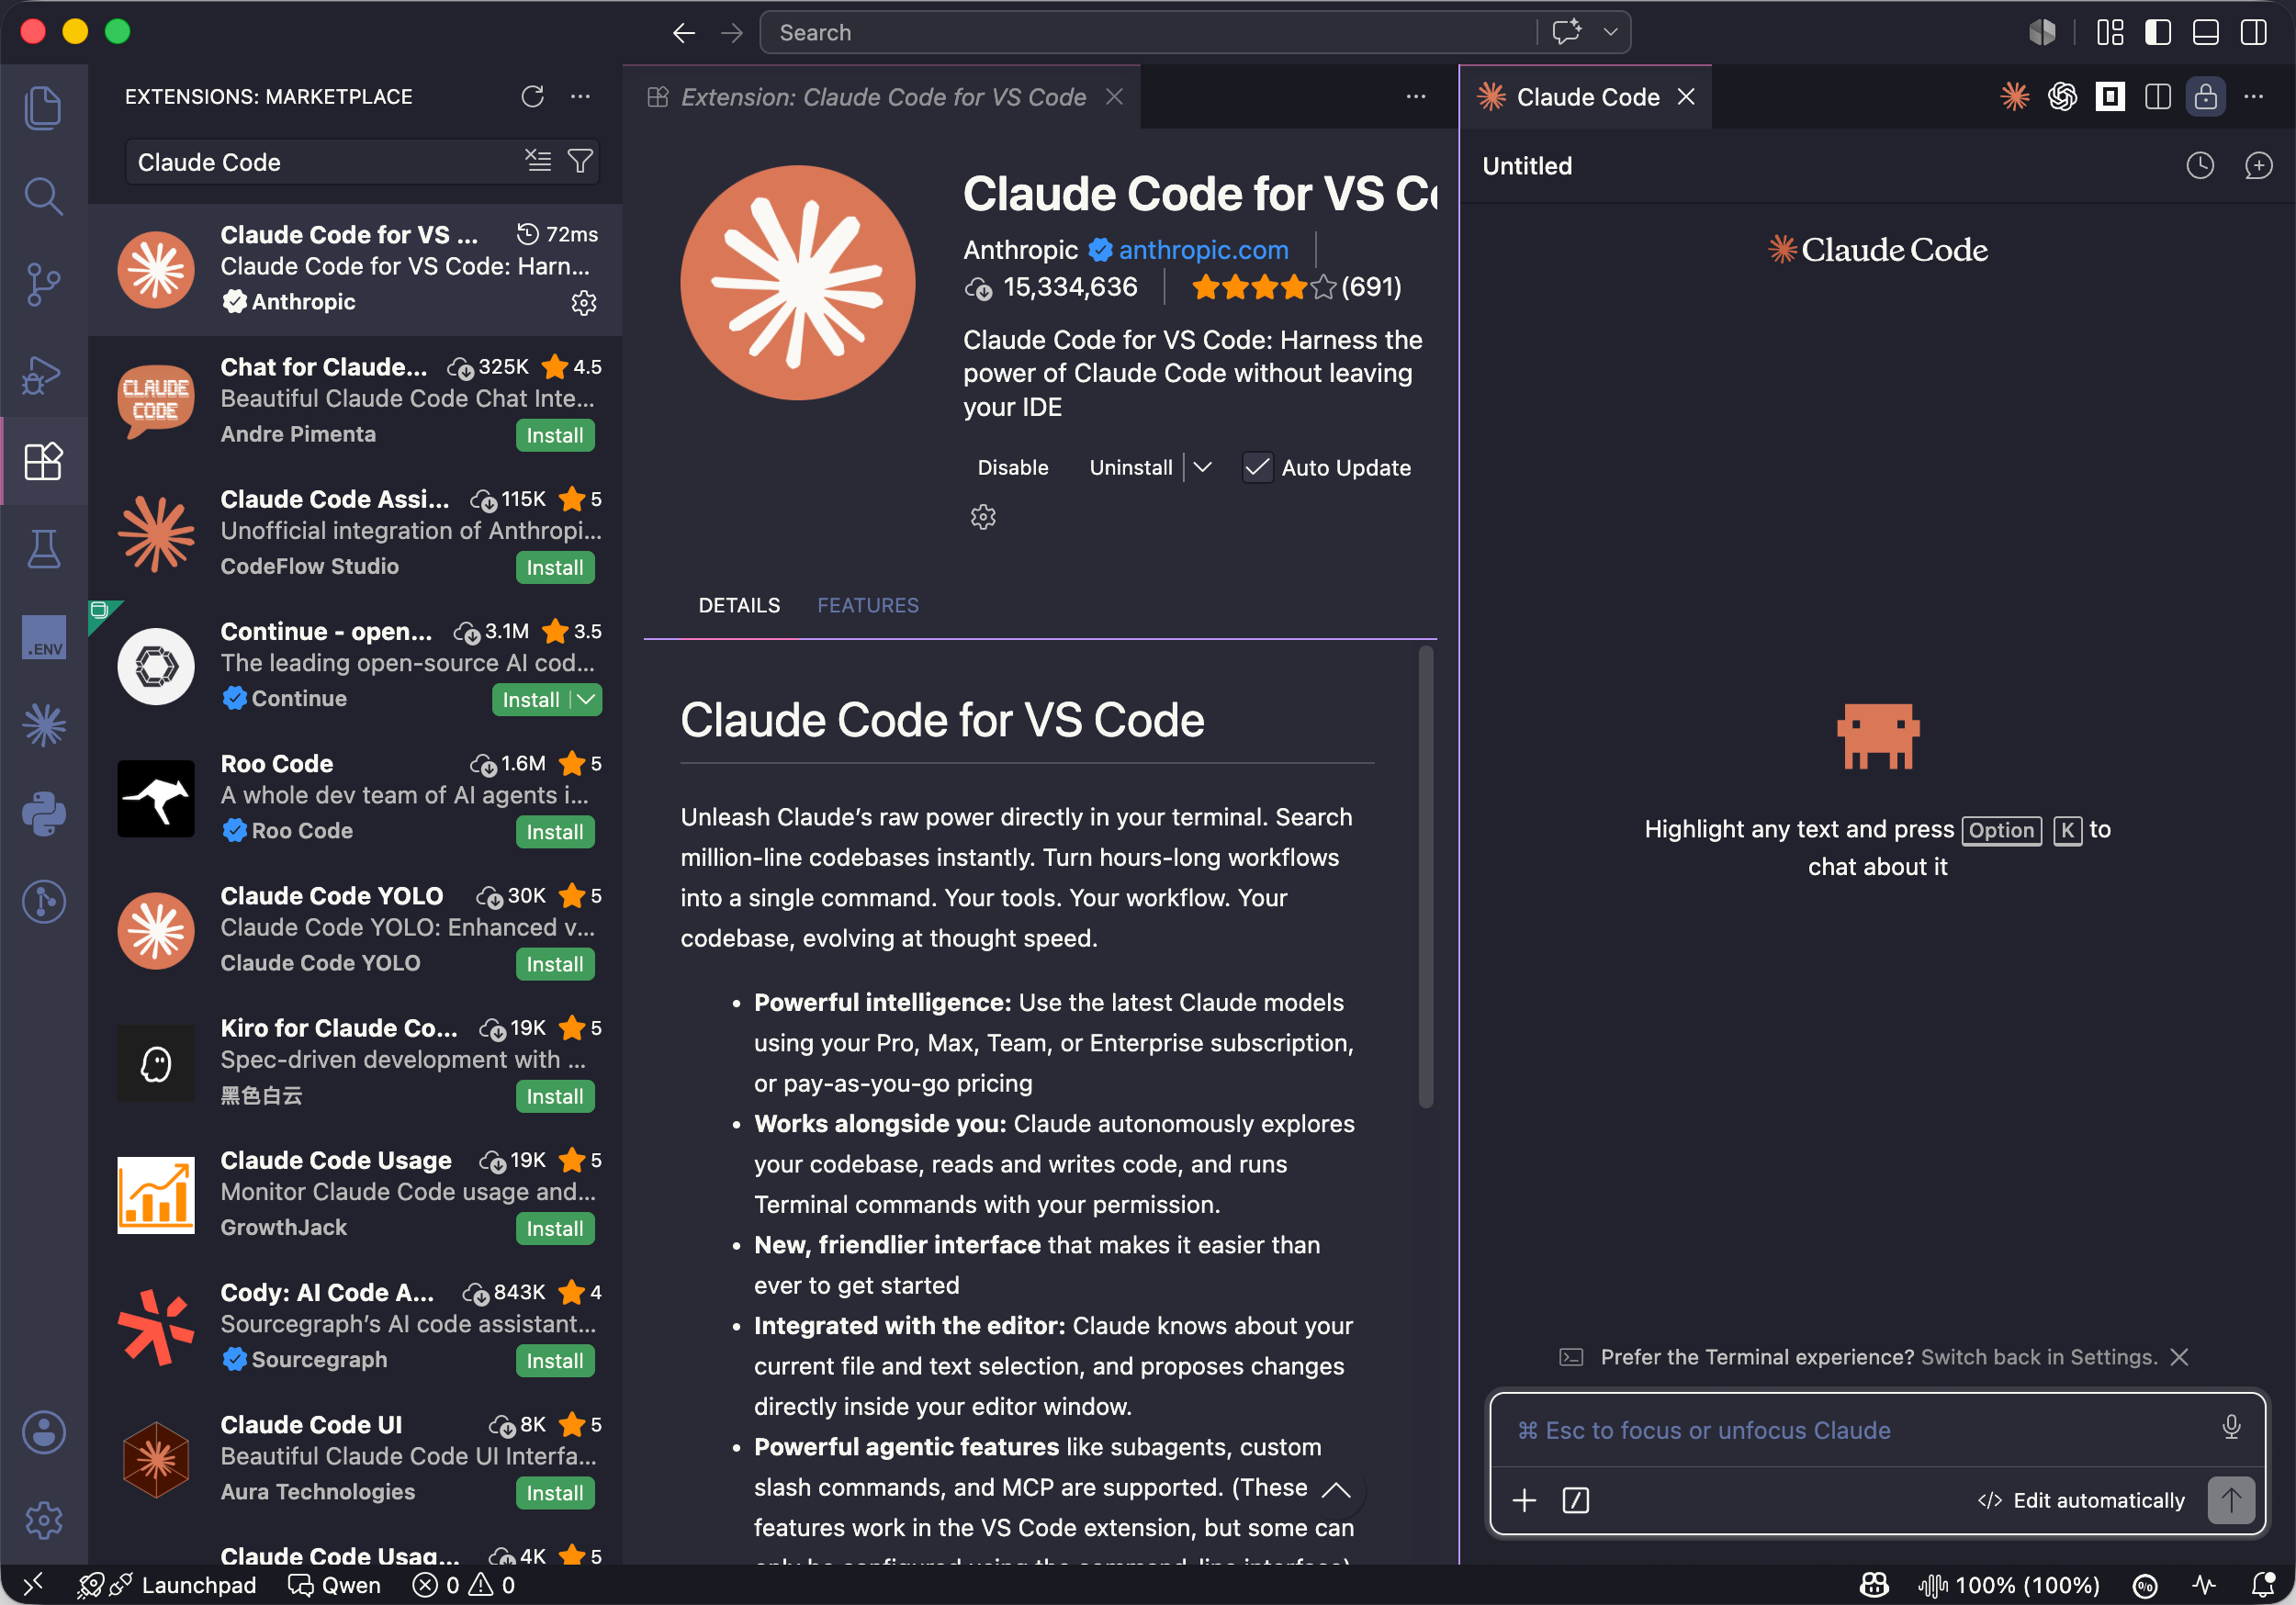The image size is (2296, 1605).
Task: Split the editor right
Action: pos(2157,96)
